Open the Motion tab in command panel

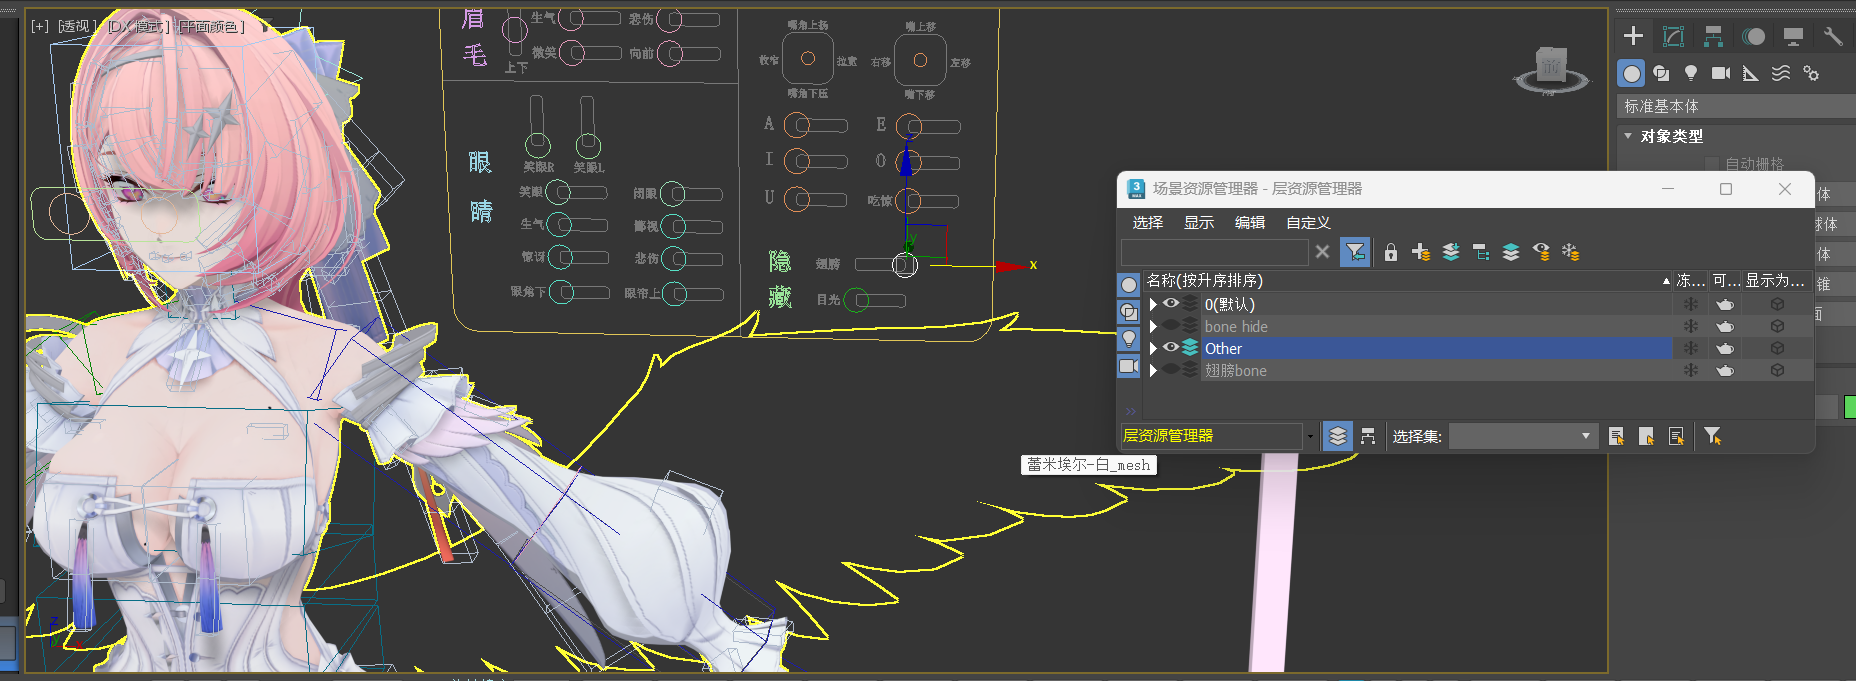click(1753, 36)
